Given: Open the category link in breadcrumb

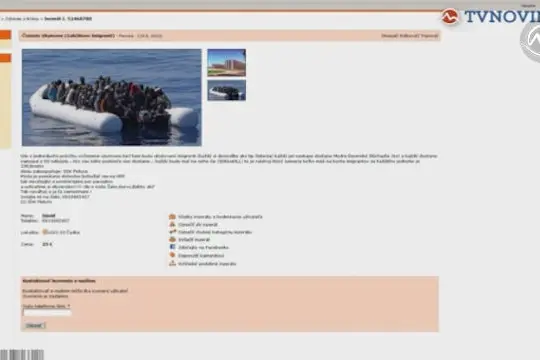Looking at the screenshot, I should (x=22, y=19).
